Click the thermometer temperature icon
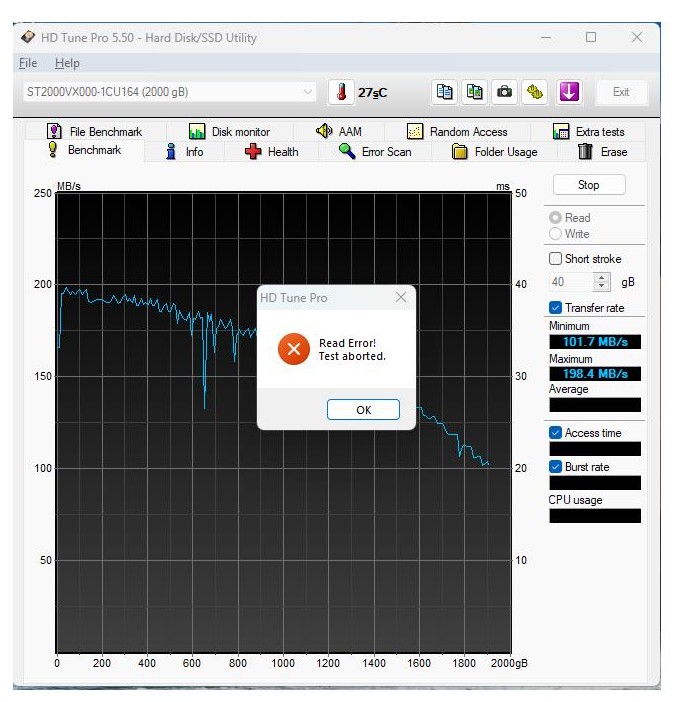 pos(342,92)
